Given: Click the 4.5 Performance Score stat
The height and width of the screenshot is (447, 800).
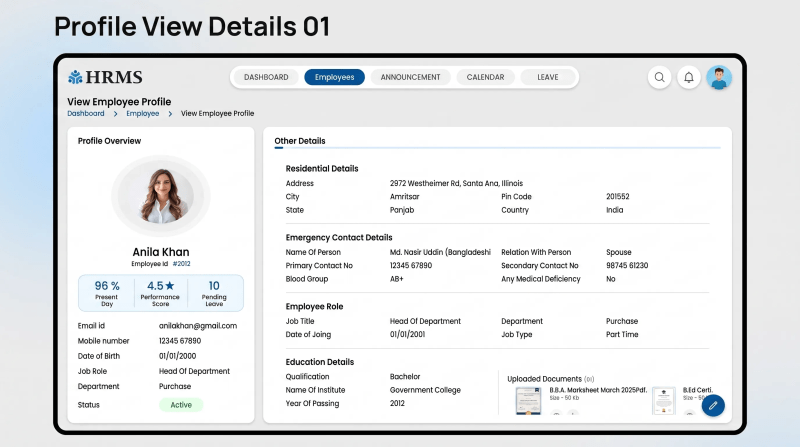Looking at the screenshot, I should pyautogui.click(x=160, y=293).
